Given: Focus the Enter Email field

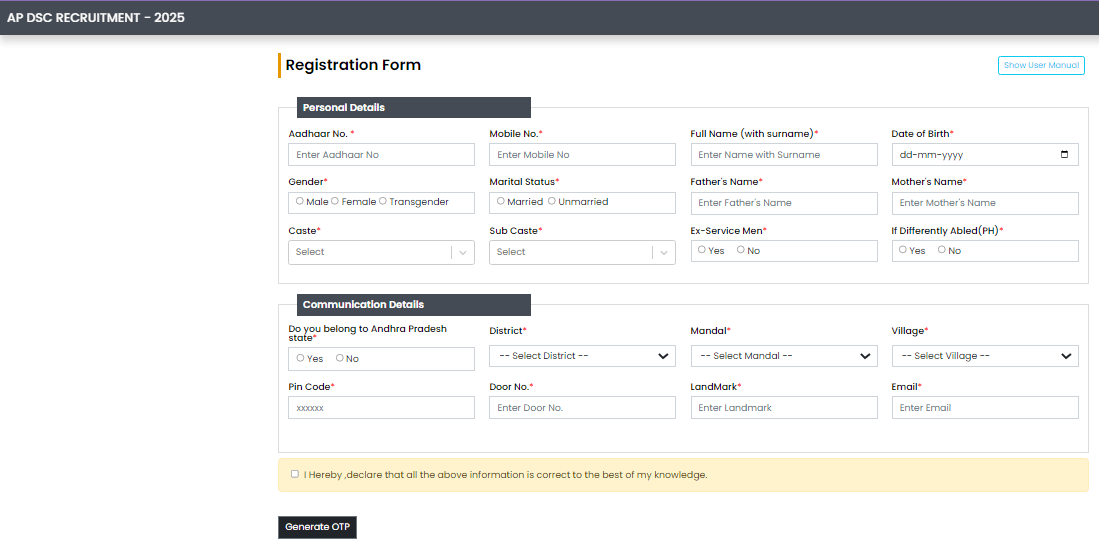Looking at the screenshot, I should [984, 408].
